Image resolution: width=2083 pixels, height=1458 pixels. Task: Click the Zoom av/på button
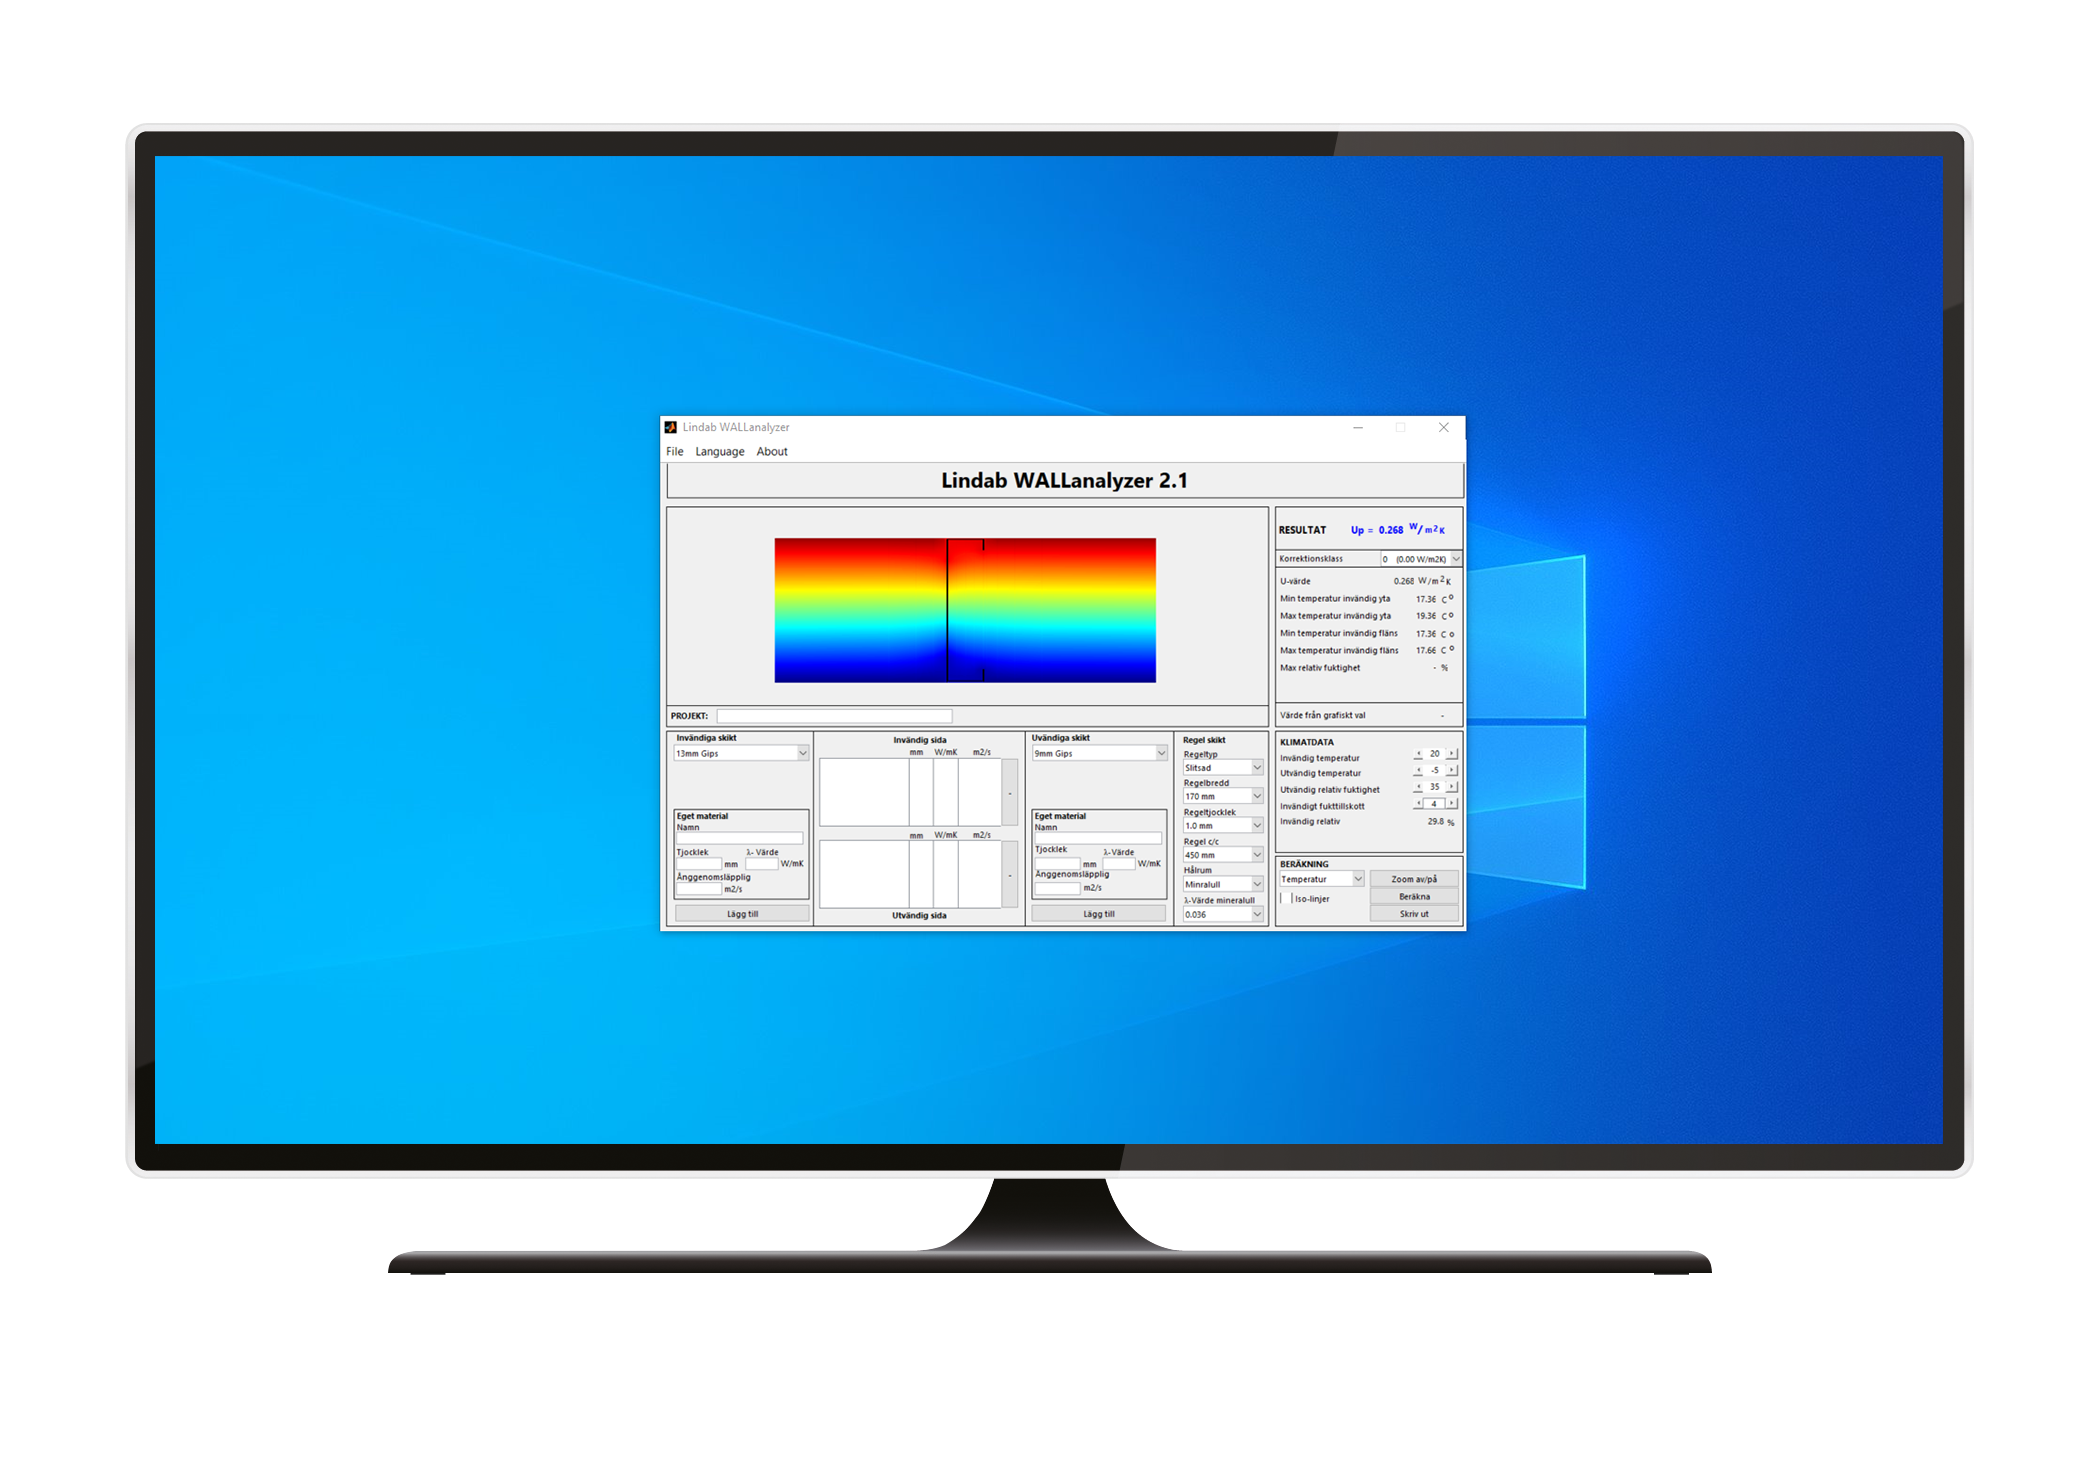(x=1414, y=879)
